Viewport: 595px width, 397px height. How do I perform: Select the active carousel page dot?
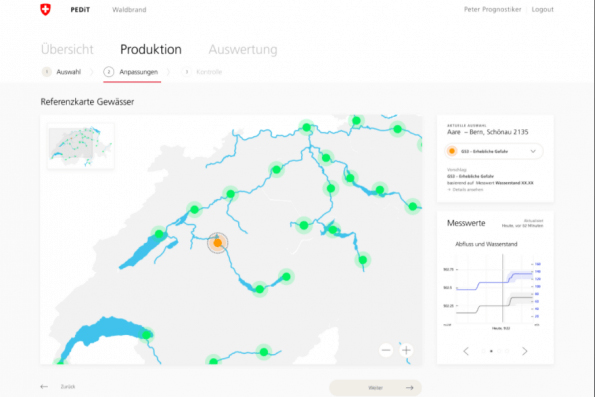491,351
